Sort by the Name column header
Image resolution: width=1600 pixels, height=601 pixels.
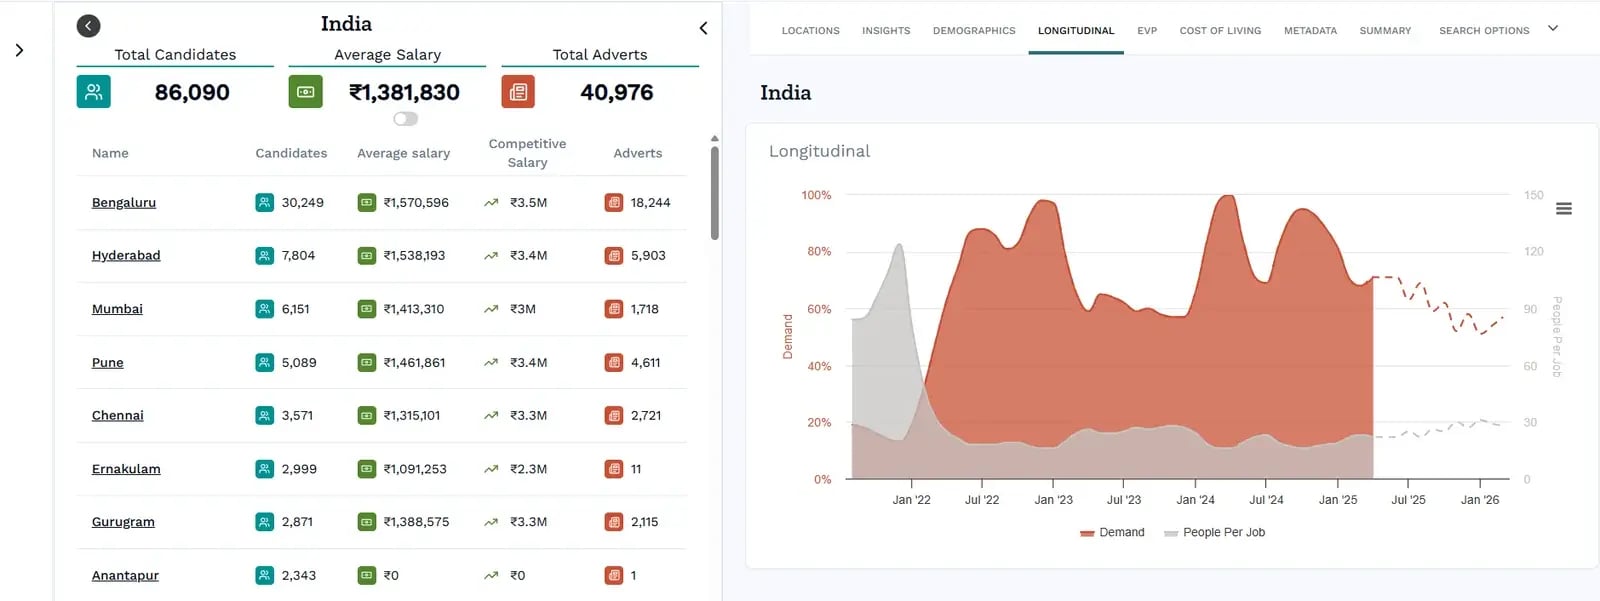point(110,154)
